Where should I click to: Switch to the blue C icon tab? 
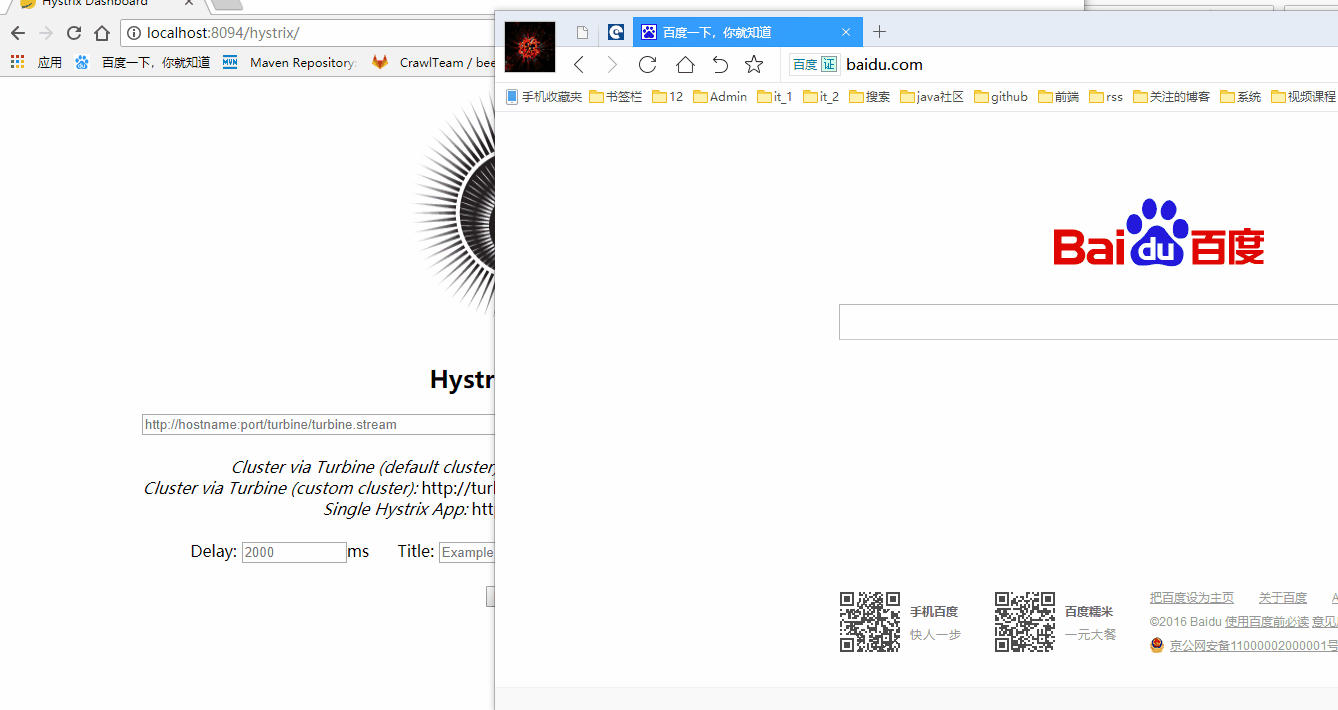[x=616, y=32]
